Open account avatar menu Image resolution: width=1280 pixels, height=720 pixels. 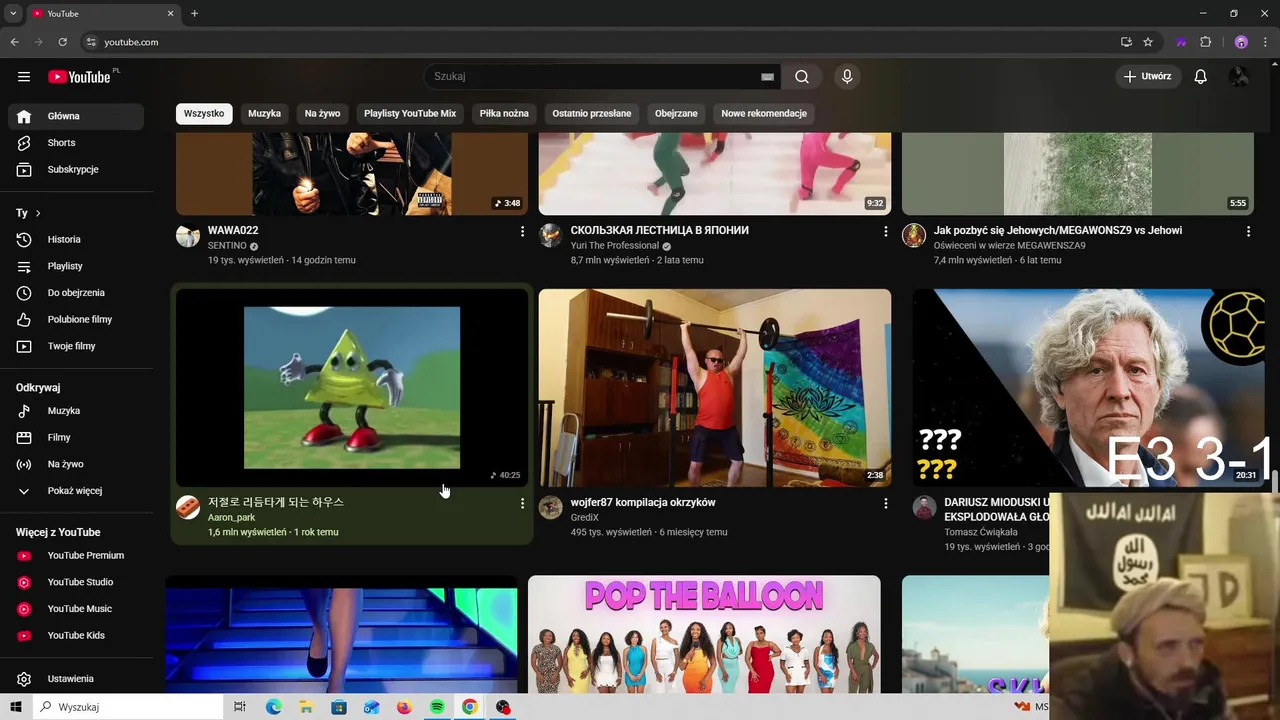[x=1239, y=77]
